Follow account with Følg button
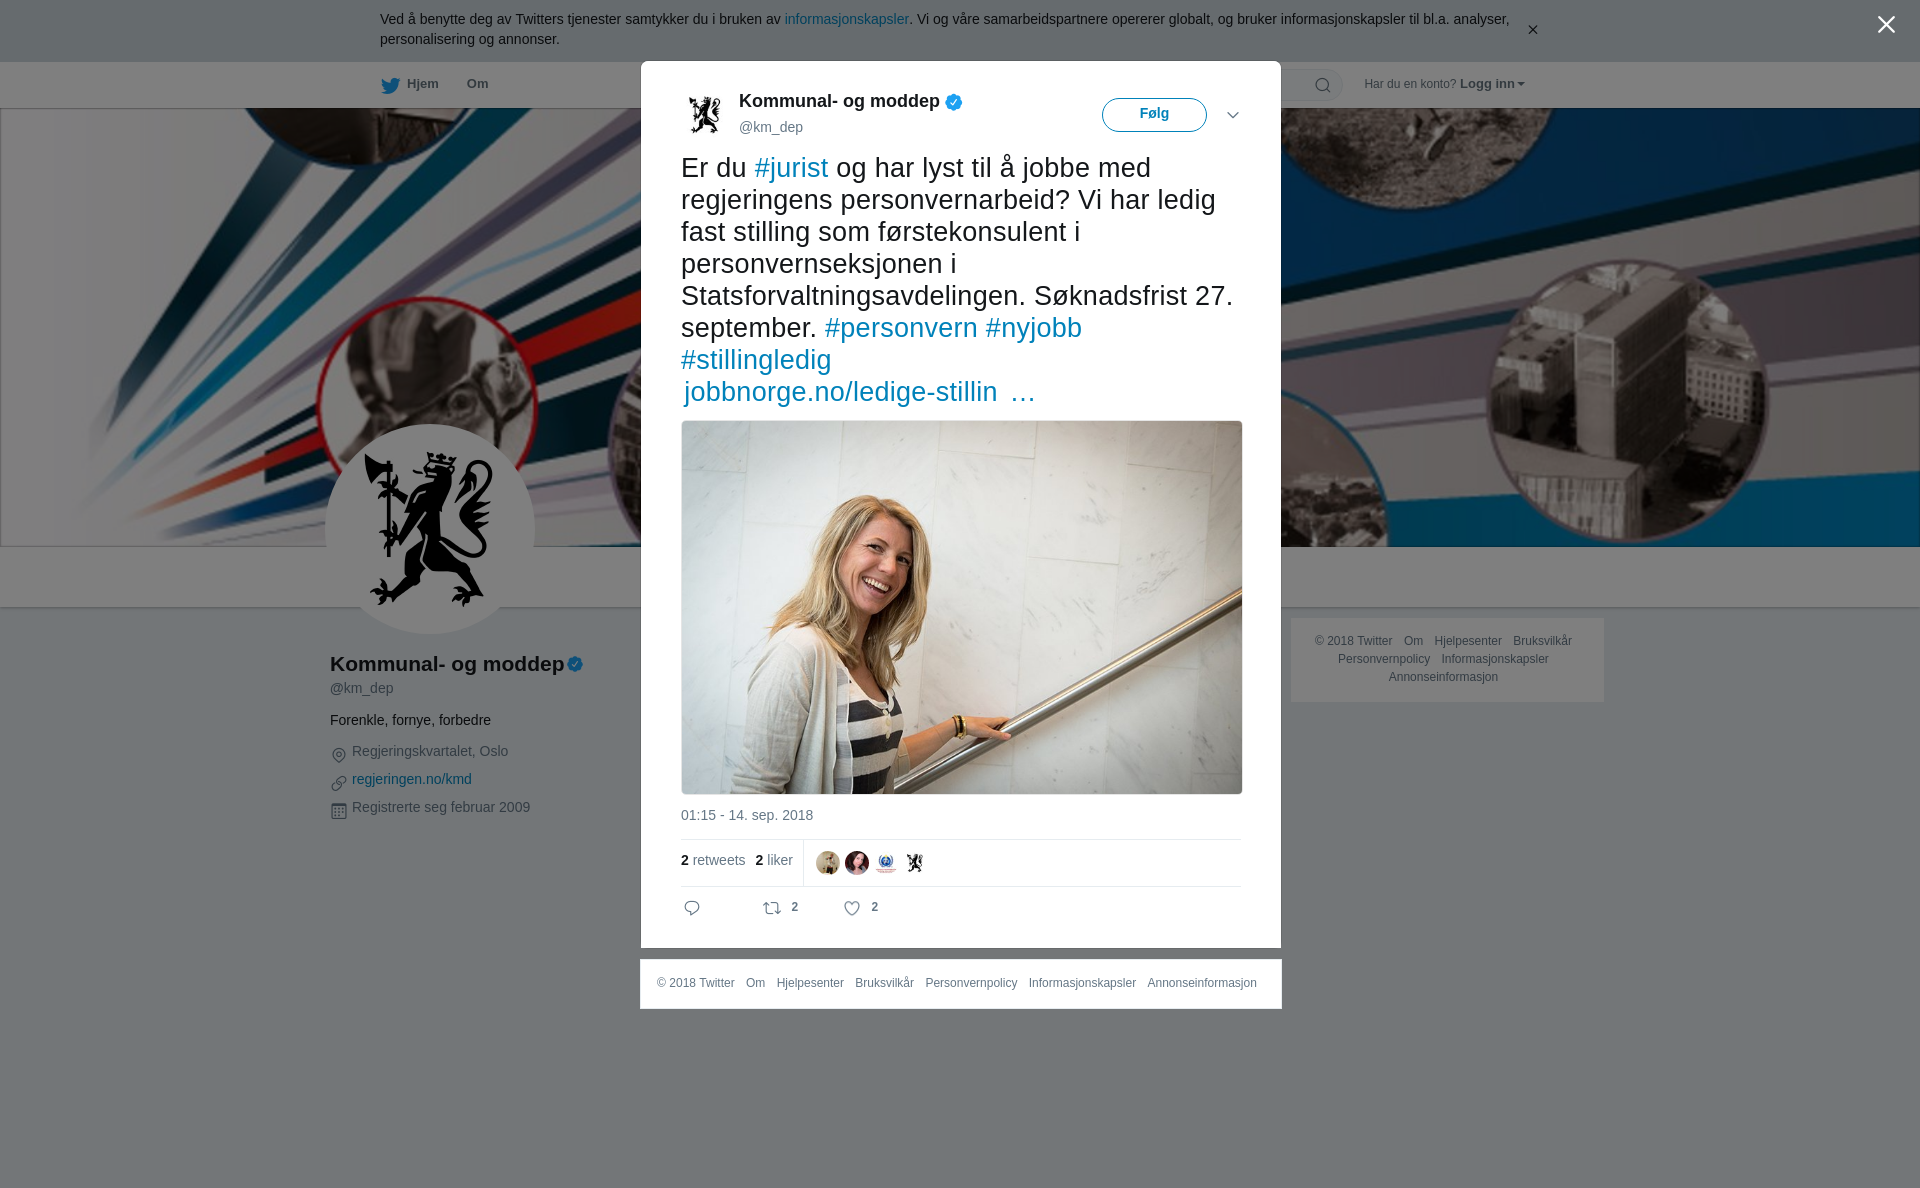This screenshot has width=1920, height=1188. pyautogui.click(x=1154, y=115)
